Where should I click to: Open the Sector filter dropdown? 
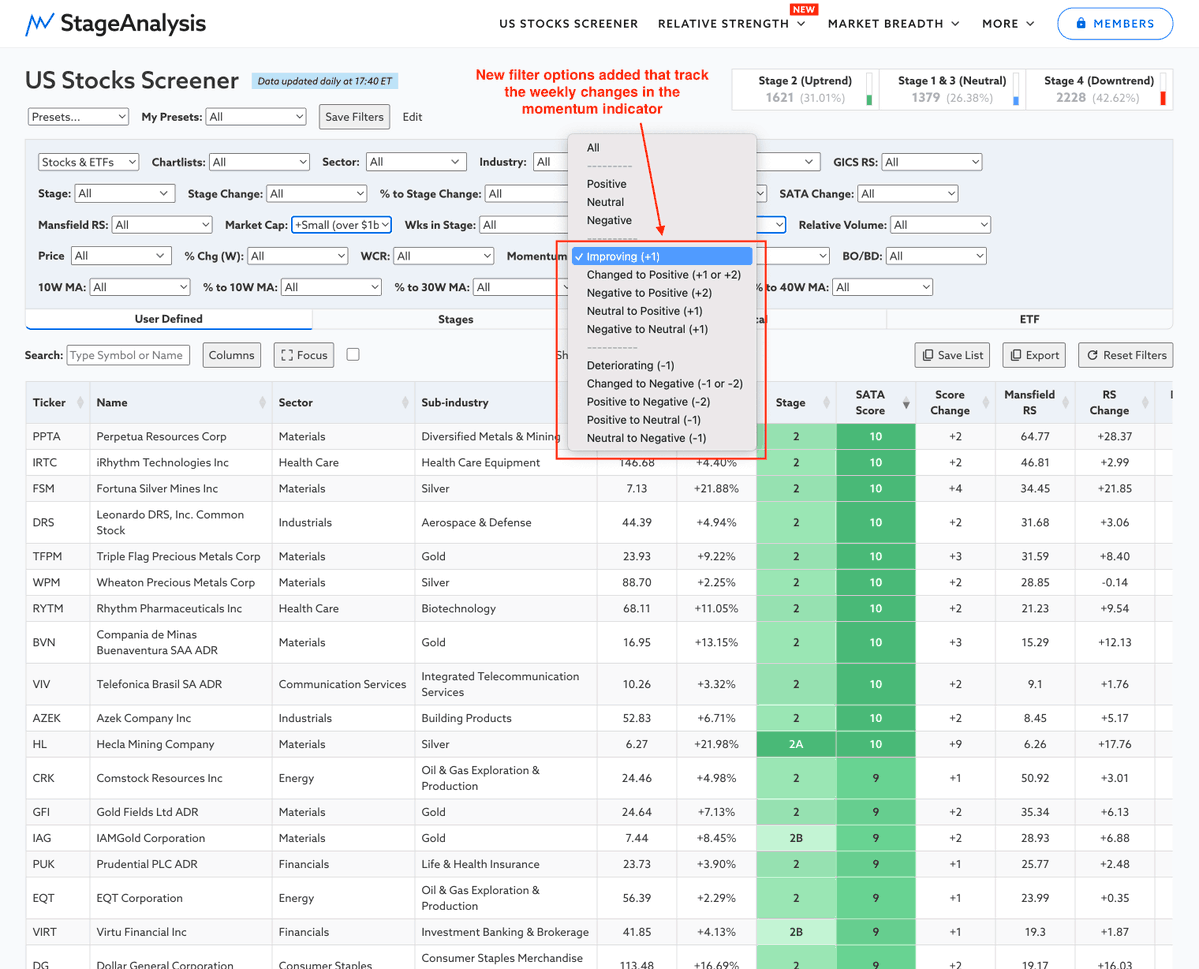click(416, 162)
